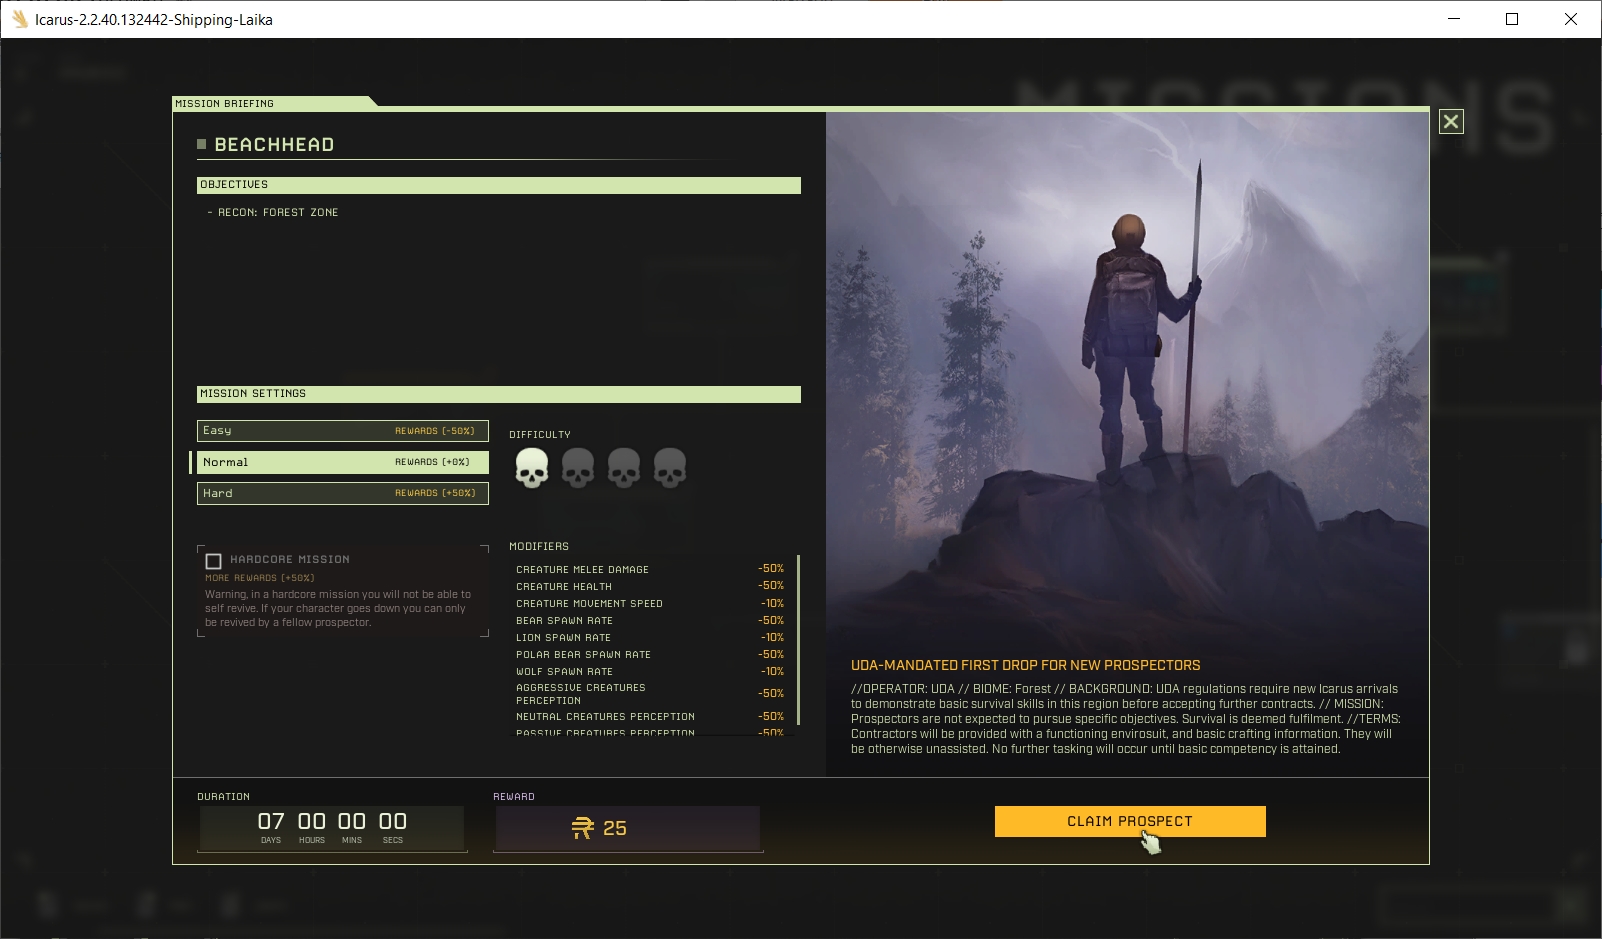
Task: Select Hard difficulty with +50% rewards
Action: click(x=343, y=493)
